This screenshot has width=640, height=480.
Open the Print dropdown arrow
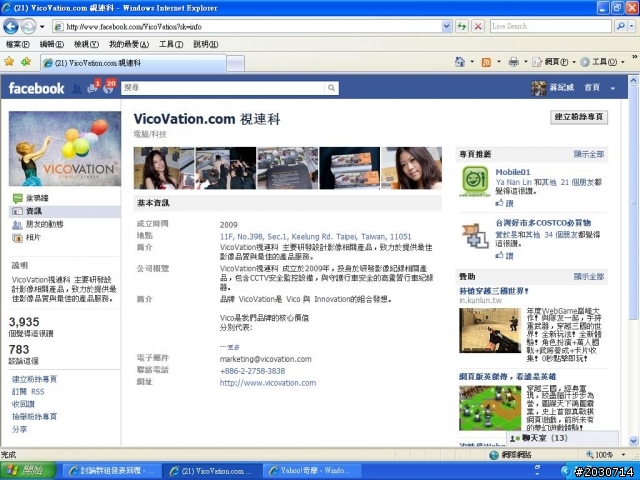525,62
